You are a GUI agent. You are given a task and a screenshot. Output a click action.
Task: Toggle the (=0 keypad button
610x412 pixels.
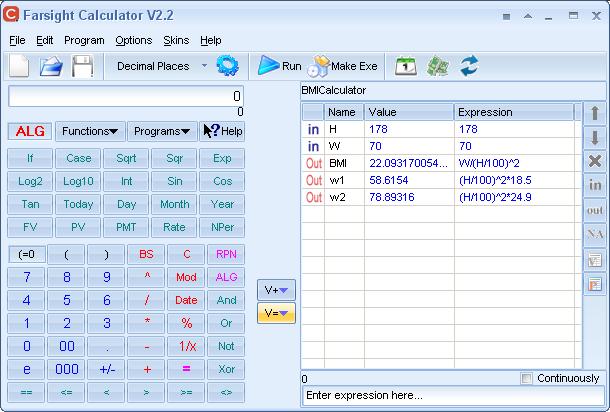pos(26,254)
